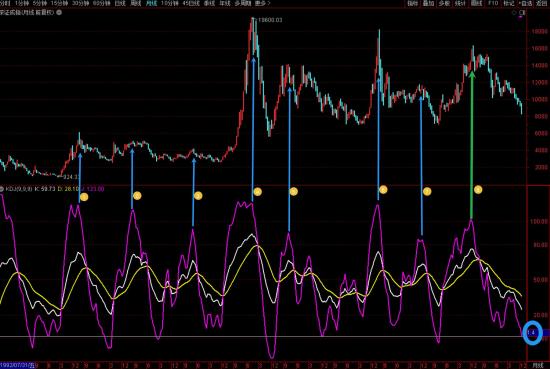The width and height of the screenshot is (550, 369).
Task: Click the yellow marker numbered 8 above green arrow
Action: click(478, 190)
